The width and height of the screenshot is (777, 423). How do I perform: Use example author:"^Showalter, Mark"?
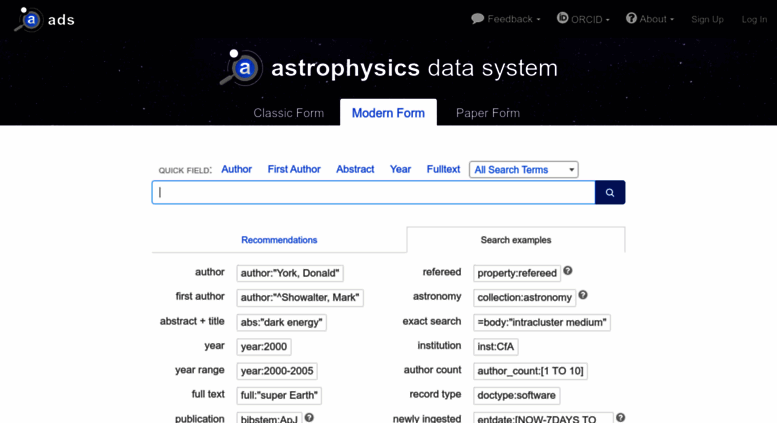click(x=300, y=298)
